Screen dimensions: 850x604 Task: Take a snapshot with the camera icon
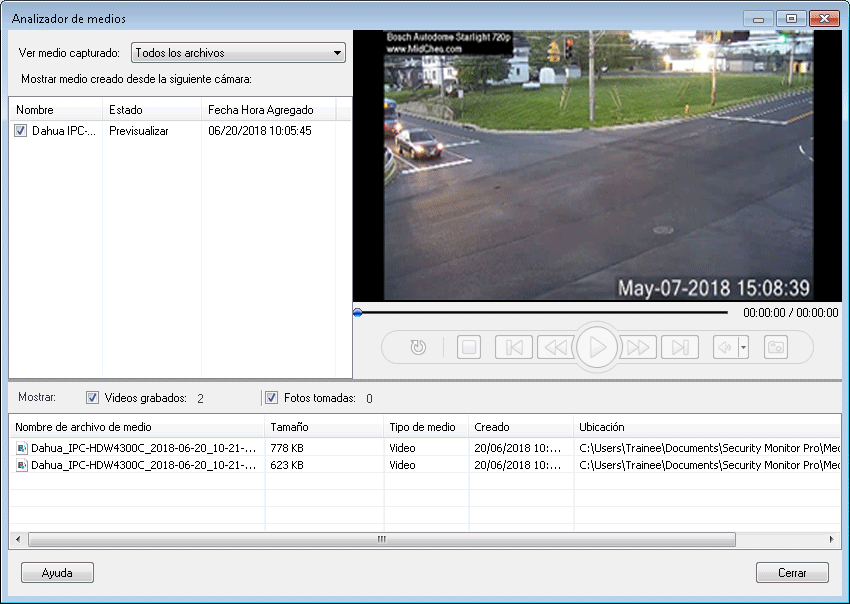pyautogui.click(x=775, y=347)
